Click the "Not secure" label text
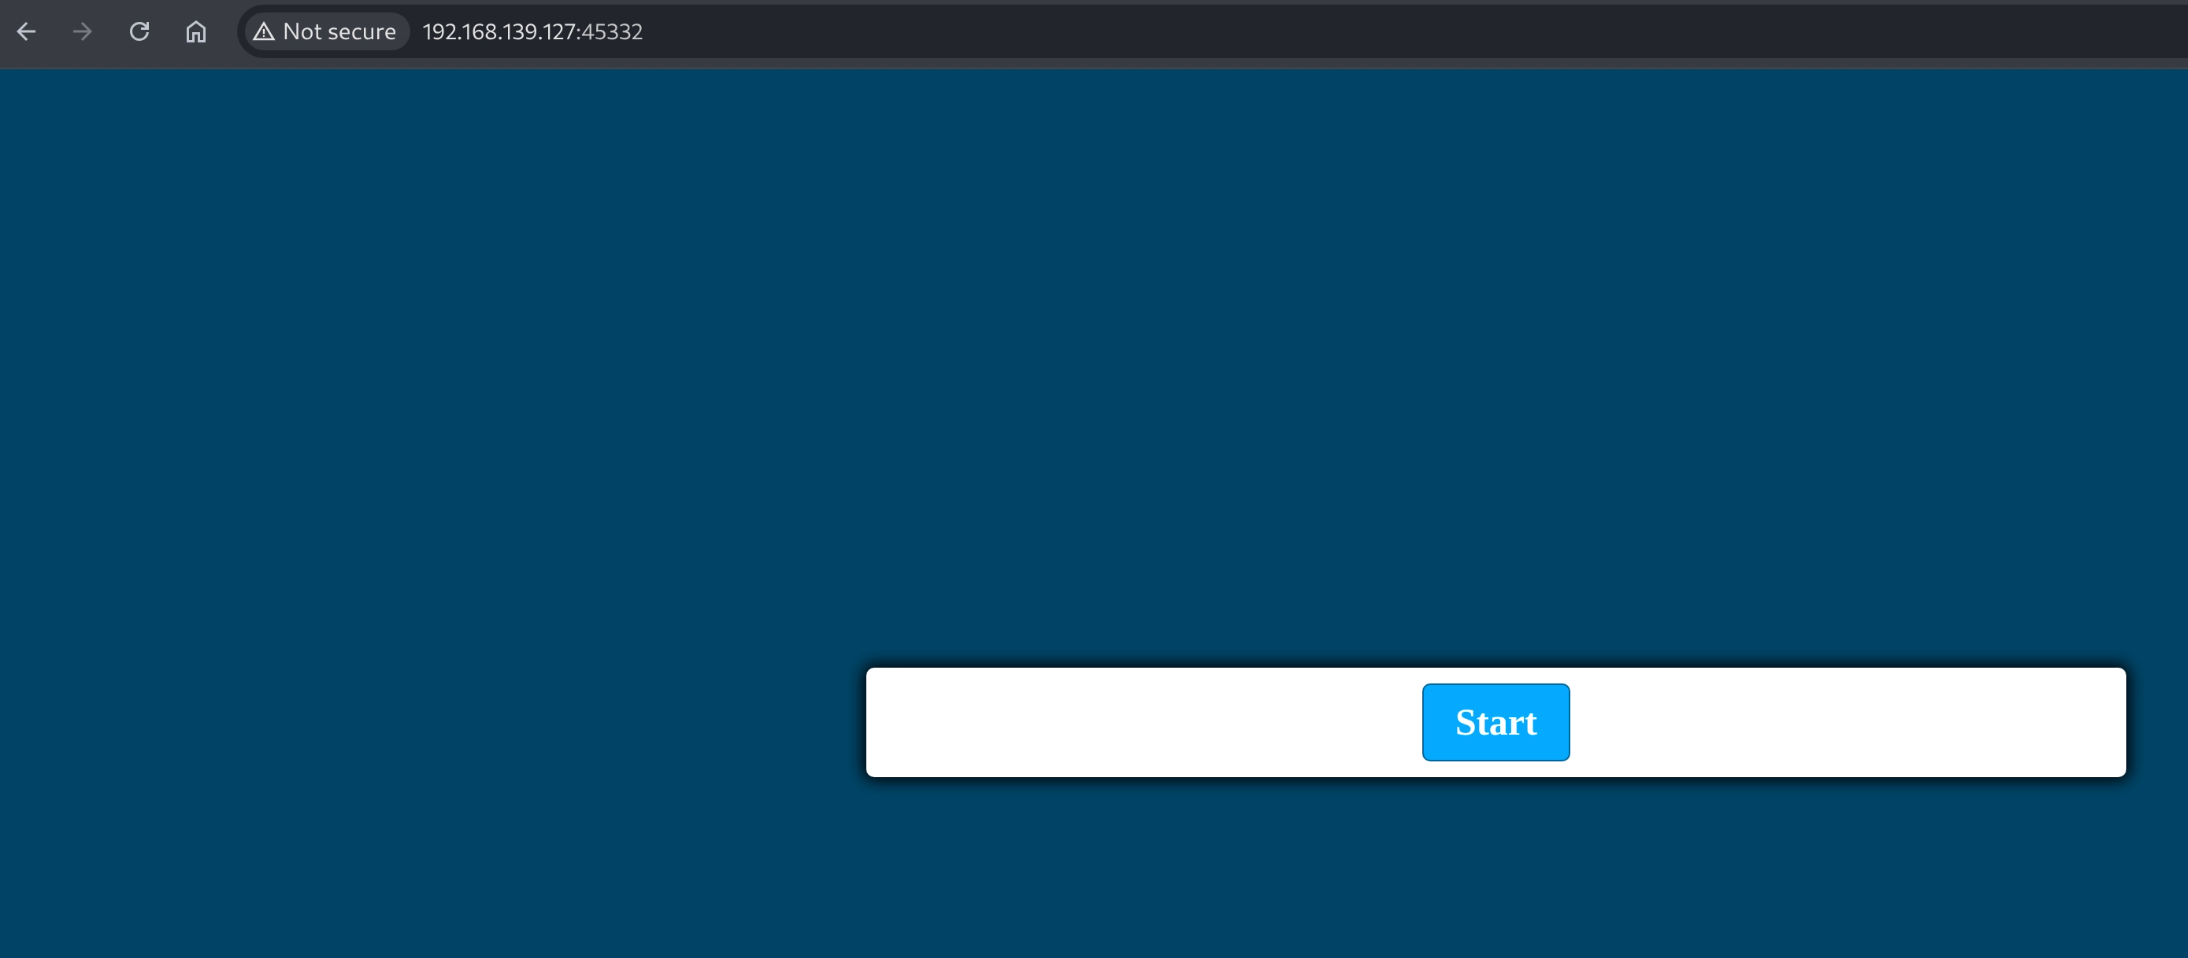2188x958 pixels. coord(339,32)
